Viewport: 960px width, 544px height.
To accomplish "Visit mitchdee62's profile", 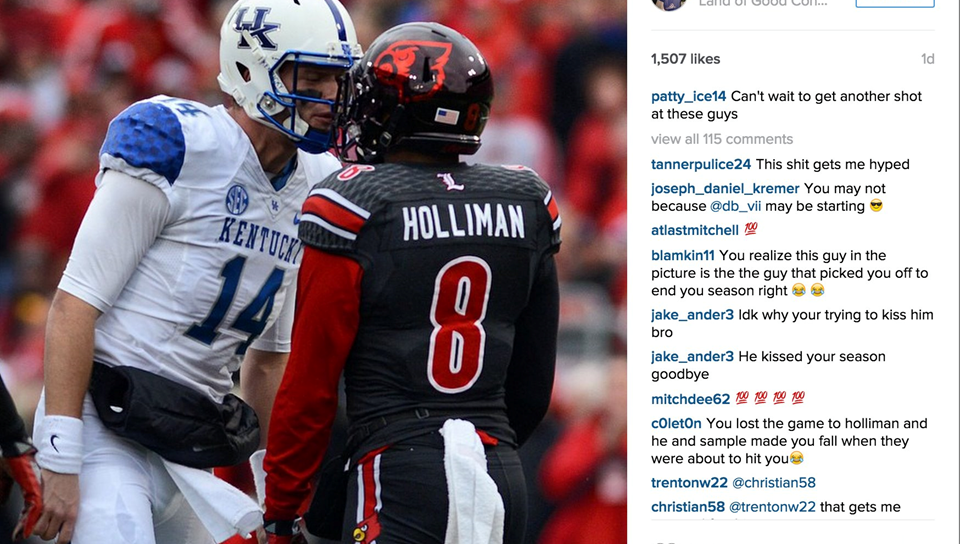I will 690,399.
